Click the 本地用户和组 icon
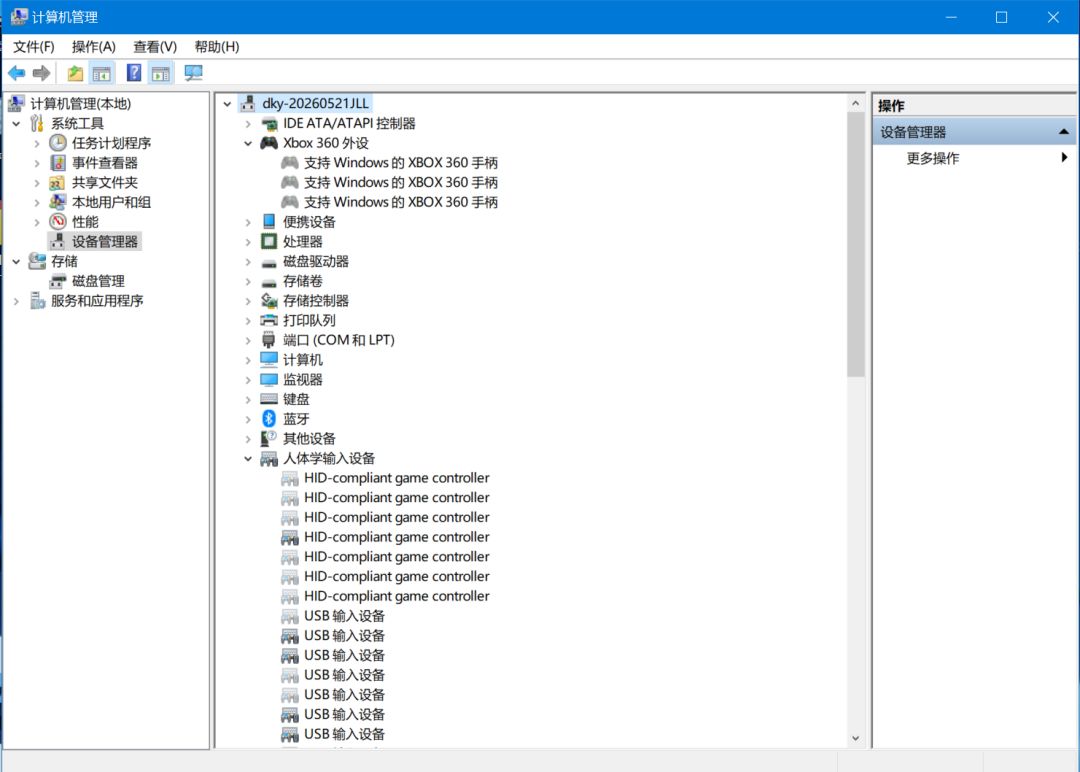The image size is (1080, 772). point(58,202)
